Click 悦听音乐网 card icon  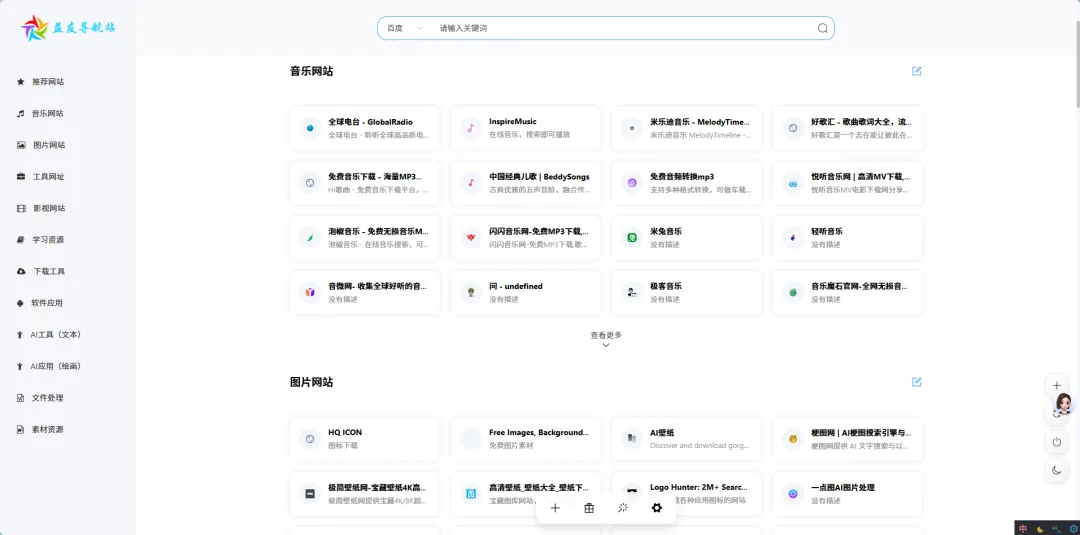(793, 183)
